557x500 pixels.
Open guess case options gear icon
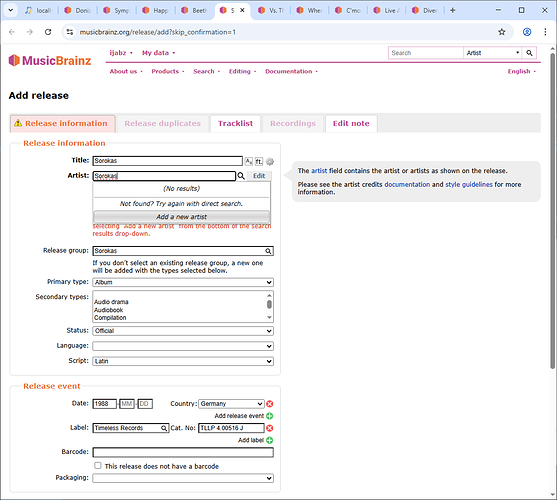point(270,162)
